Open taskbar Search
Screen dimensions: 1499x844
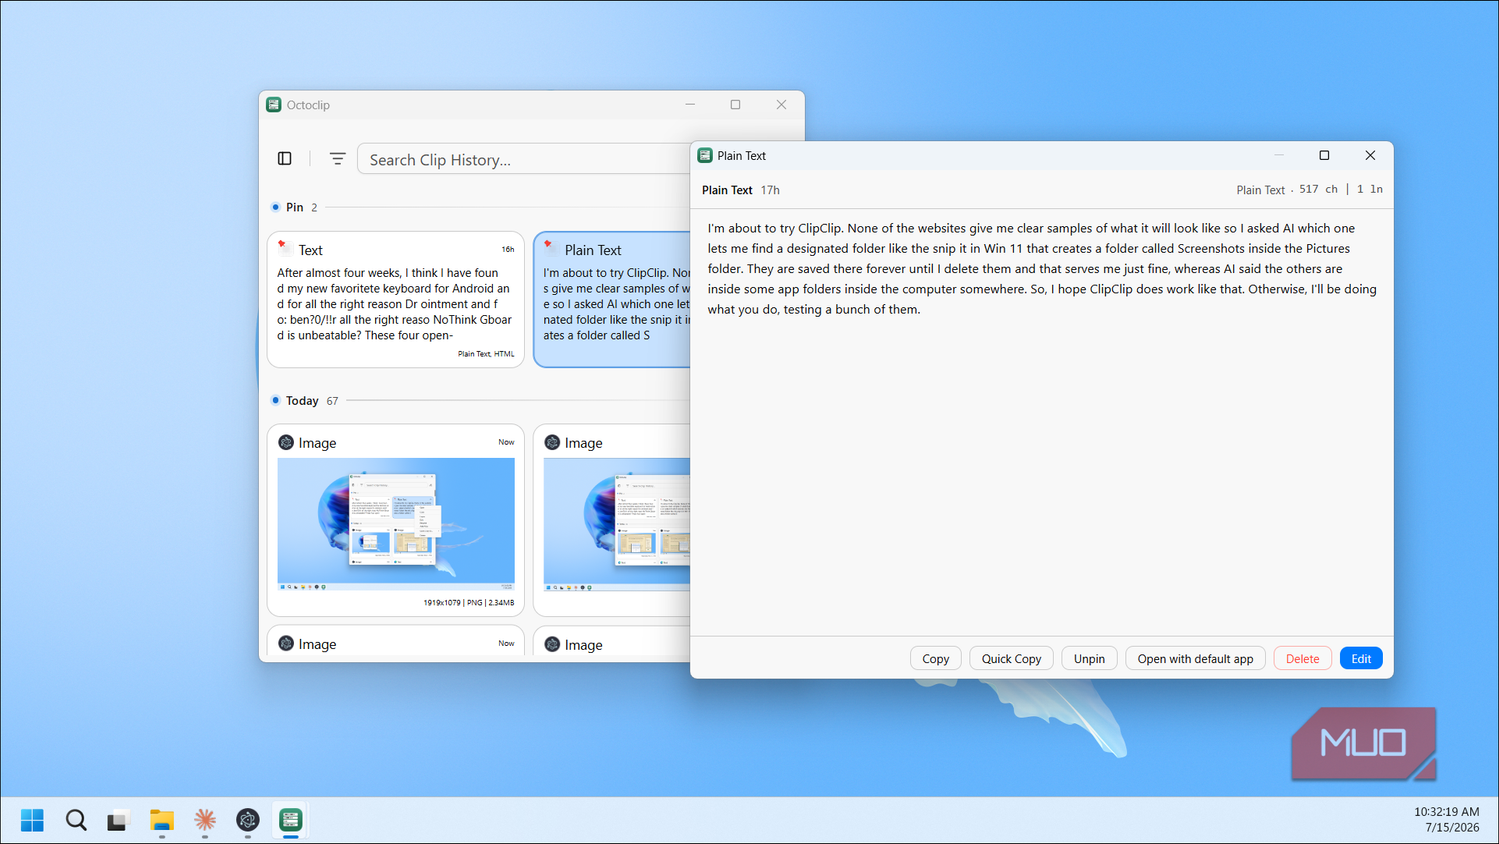pyautogui.click(x=76, y=820)
